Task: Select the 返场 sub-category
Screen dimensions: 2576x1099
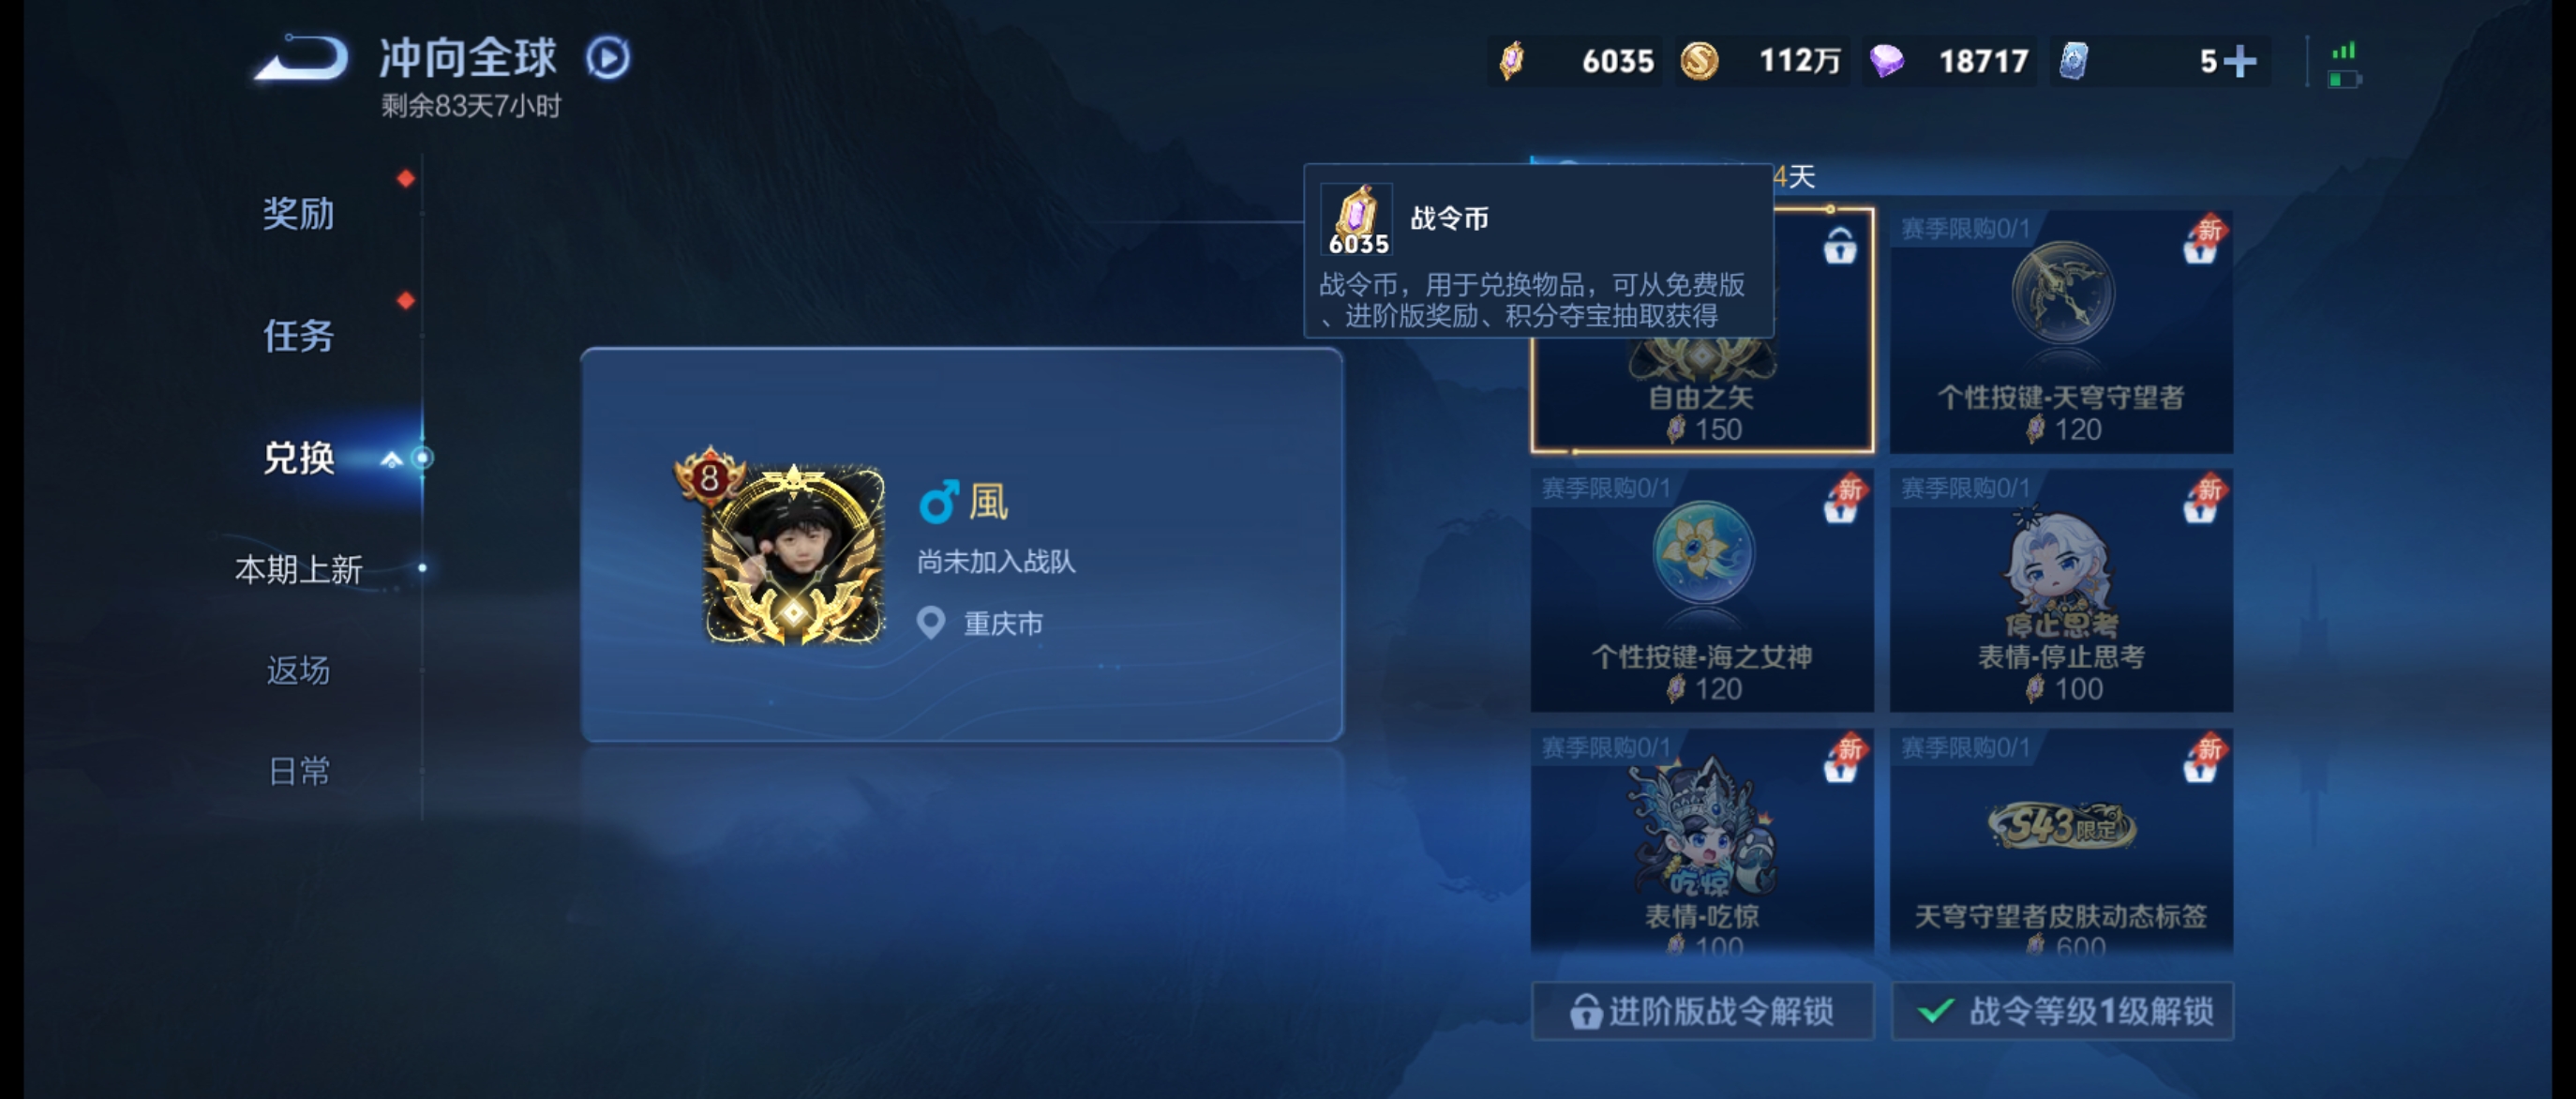Action: point(298,670)
